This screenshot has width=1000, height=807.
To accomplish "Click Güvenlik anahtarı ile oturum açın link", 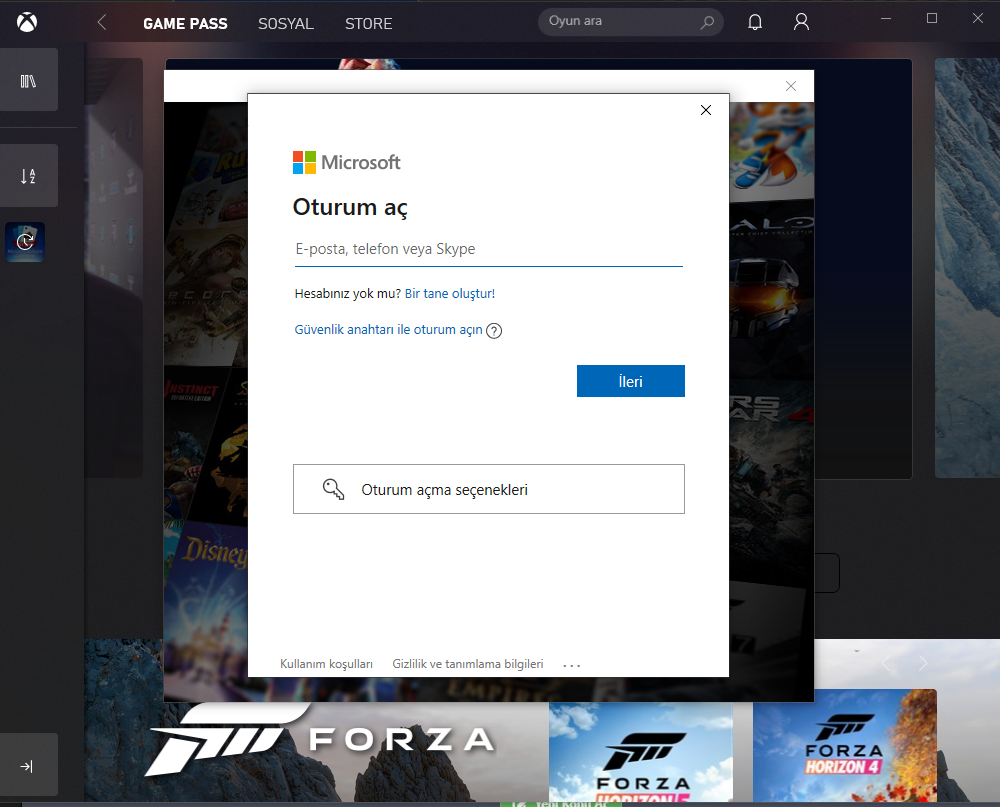I will click(388, 330).
